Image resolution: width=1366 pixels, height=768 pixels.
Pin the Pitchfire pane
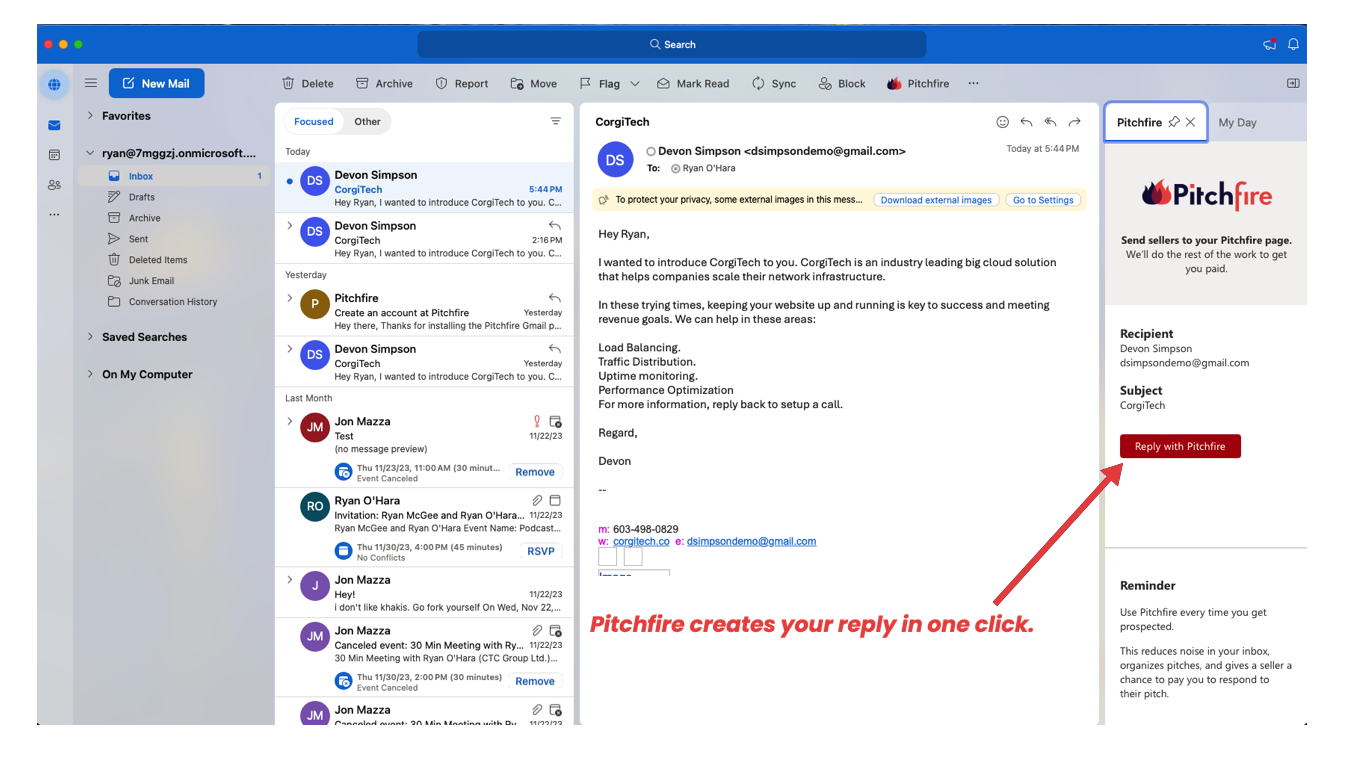point(1174,122)
